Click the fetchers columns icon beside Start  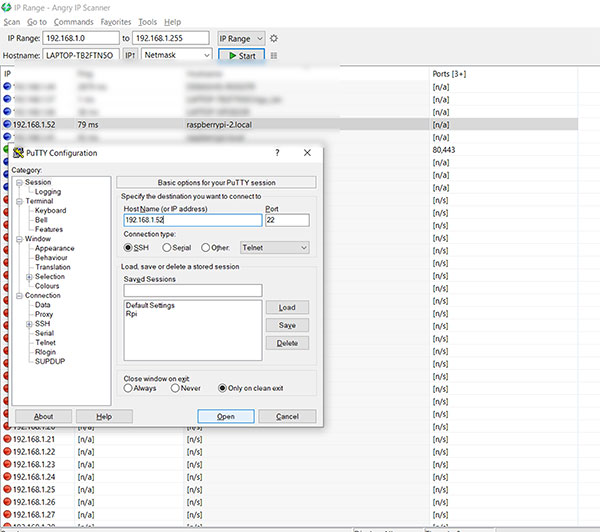pyautogui.click(x=274, y=56)
